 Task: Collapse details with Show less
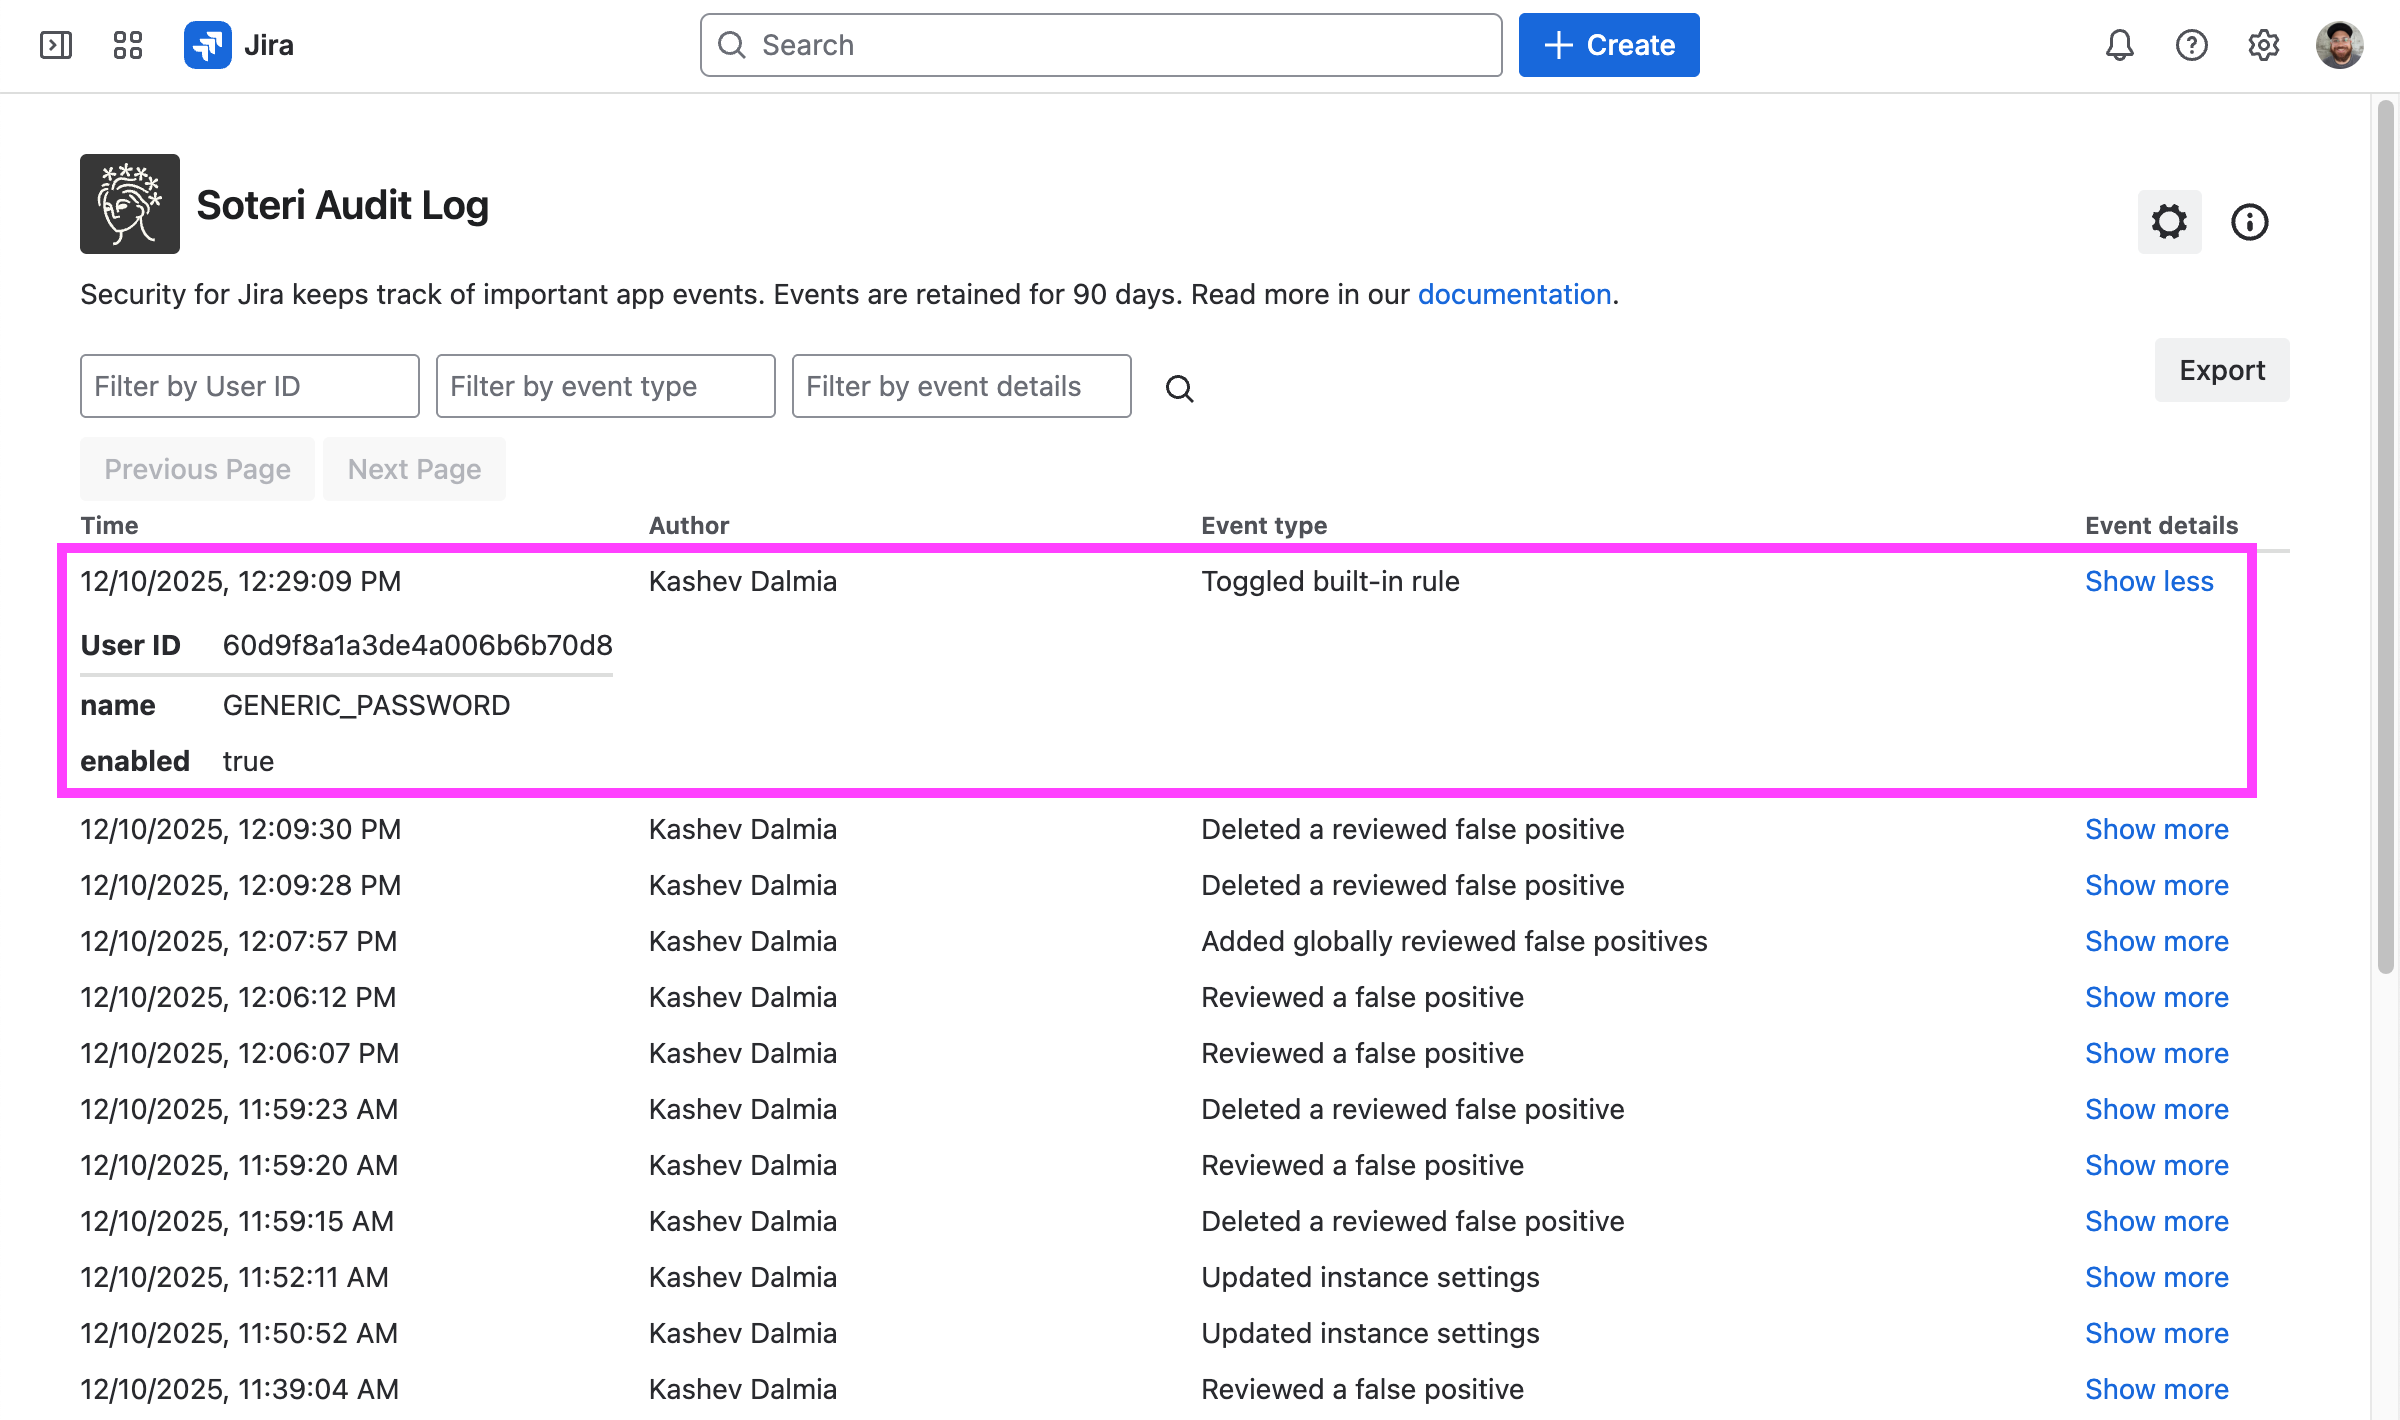(2149, 581)
